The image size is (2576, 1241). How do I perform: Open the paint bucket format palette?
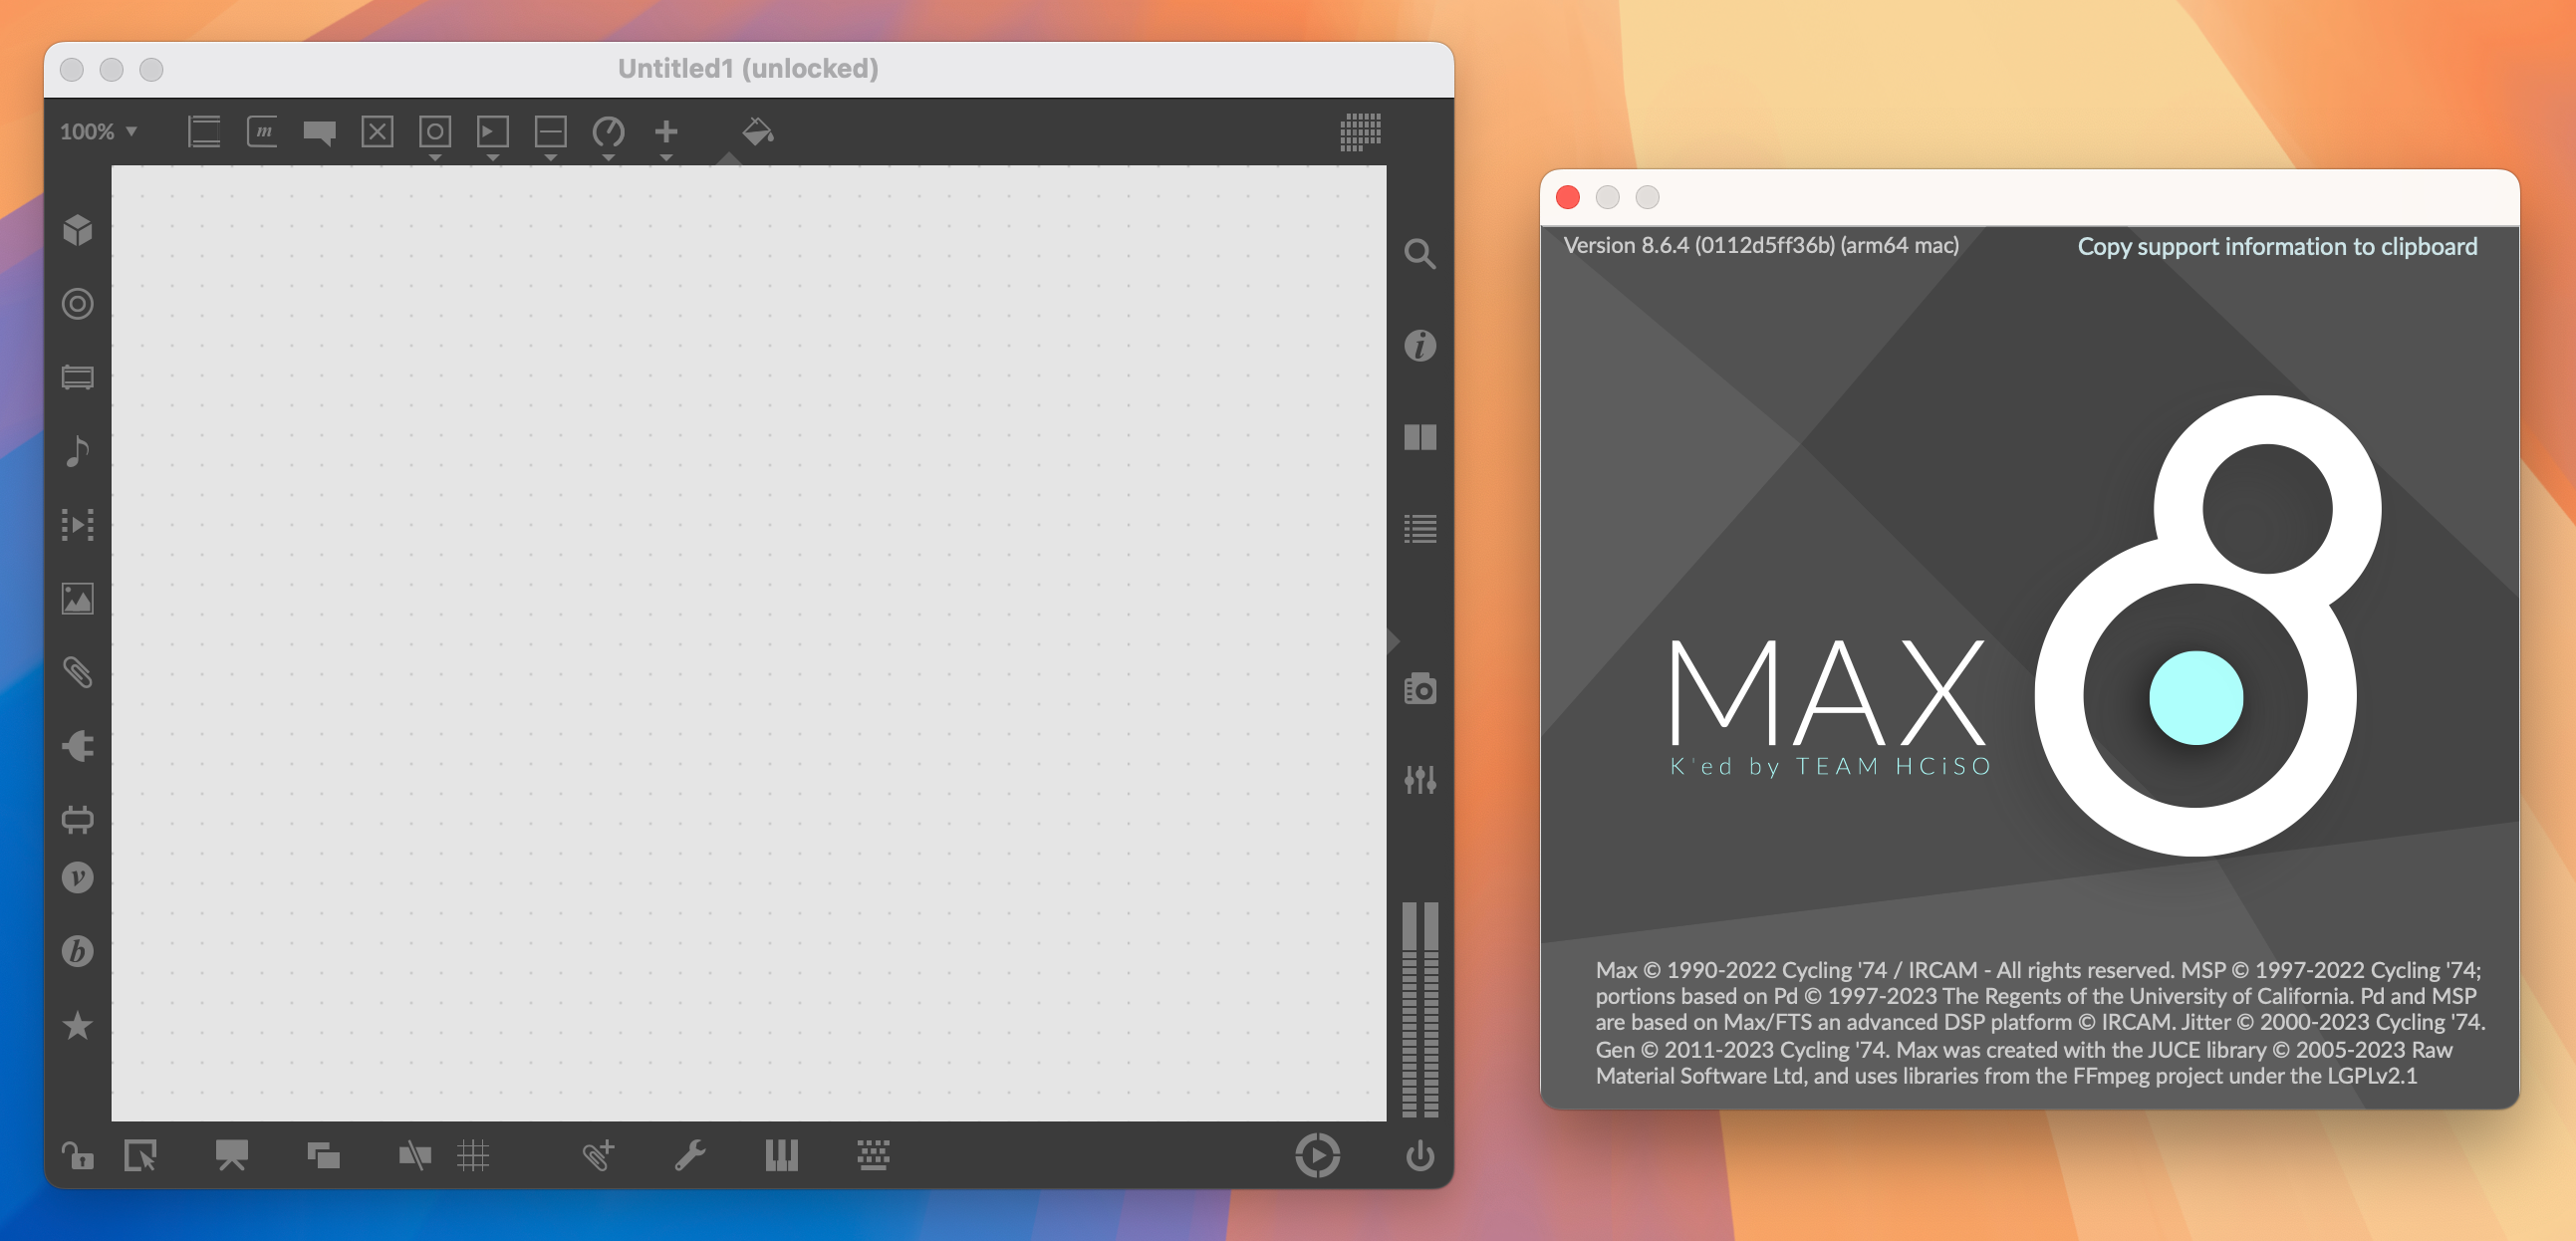click(x=758, y=132)
